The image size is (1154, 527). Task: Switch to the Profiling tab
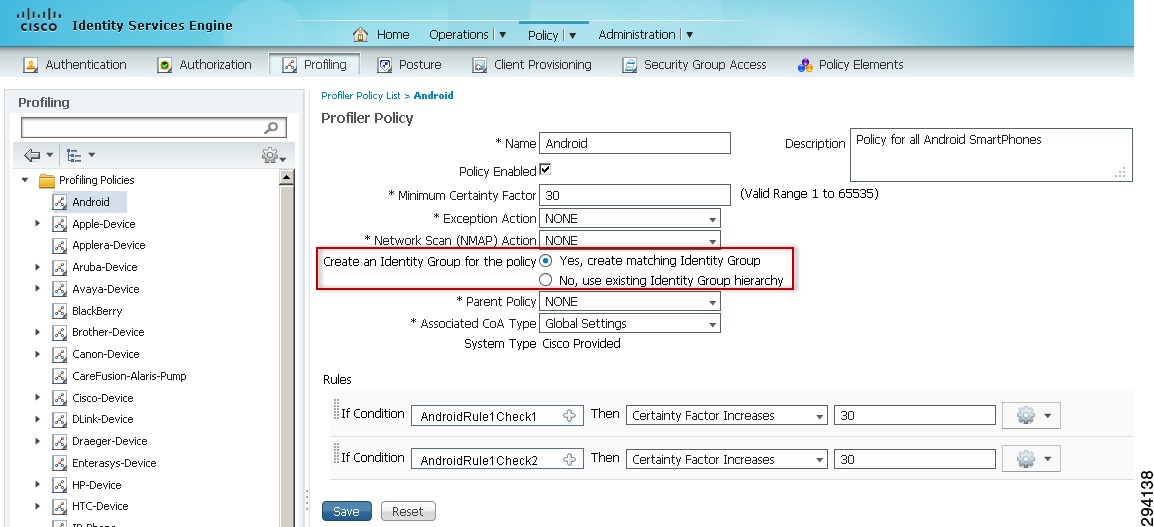click(314, 65)
